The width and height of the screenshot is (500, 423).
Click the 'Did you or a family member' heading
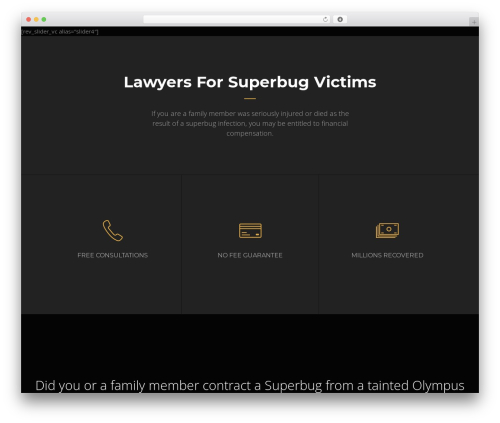[x=250, y=385]
